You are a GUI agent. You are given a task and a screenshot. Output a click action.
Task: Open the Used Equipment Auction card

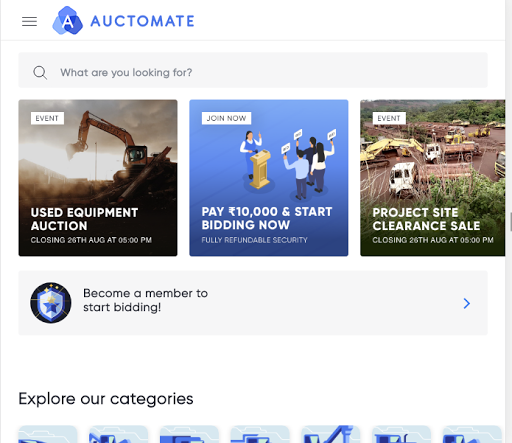coord(98,178)
